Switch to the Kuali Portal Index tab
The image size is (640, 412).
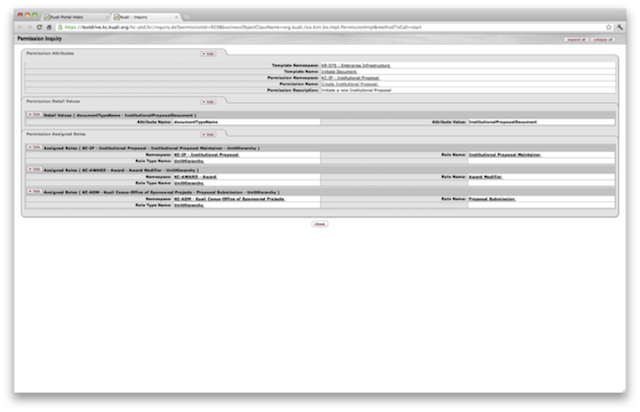76,17
